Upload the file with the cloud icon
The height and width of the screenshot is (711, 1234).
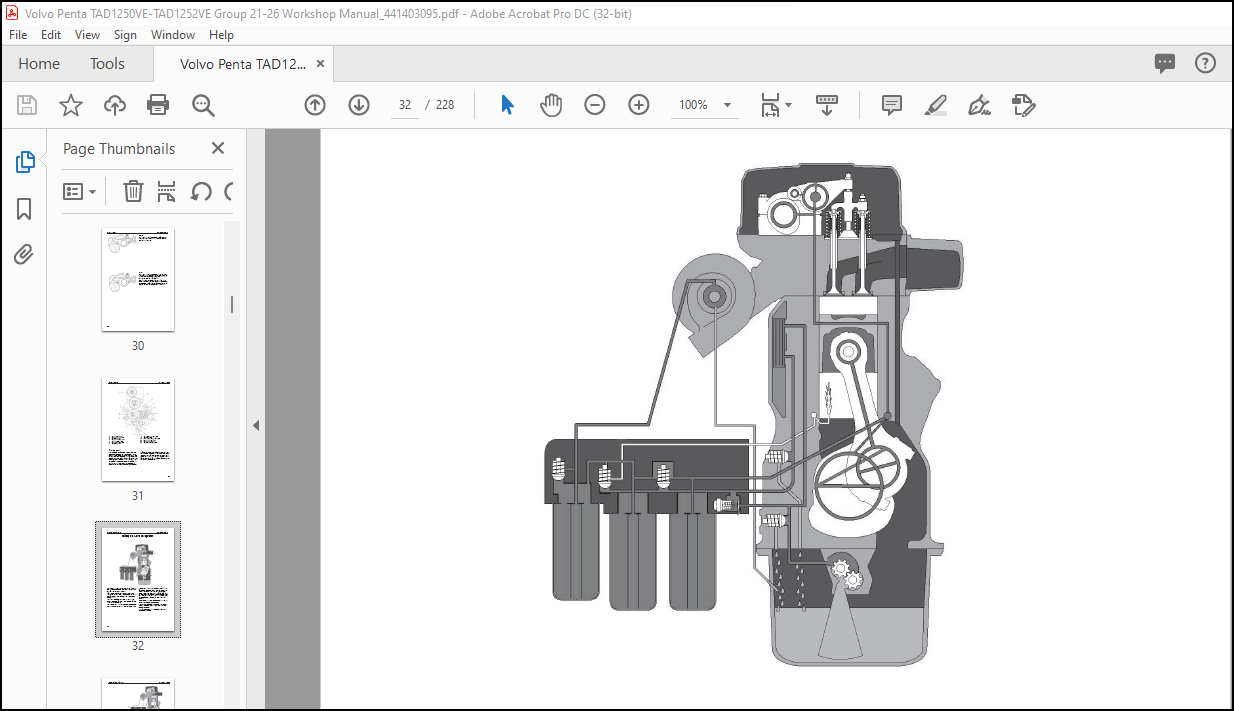coord(115,105)
